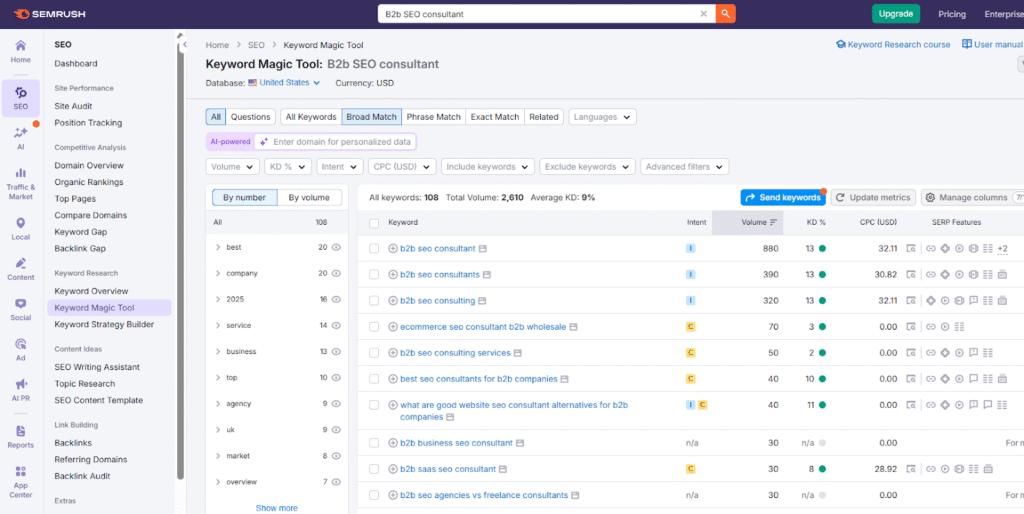
Task: Clear the search field with X icon
Action: tap(703, 14)
